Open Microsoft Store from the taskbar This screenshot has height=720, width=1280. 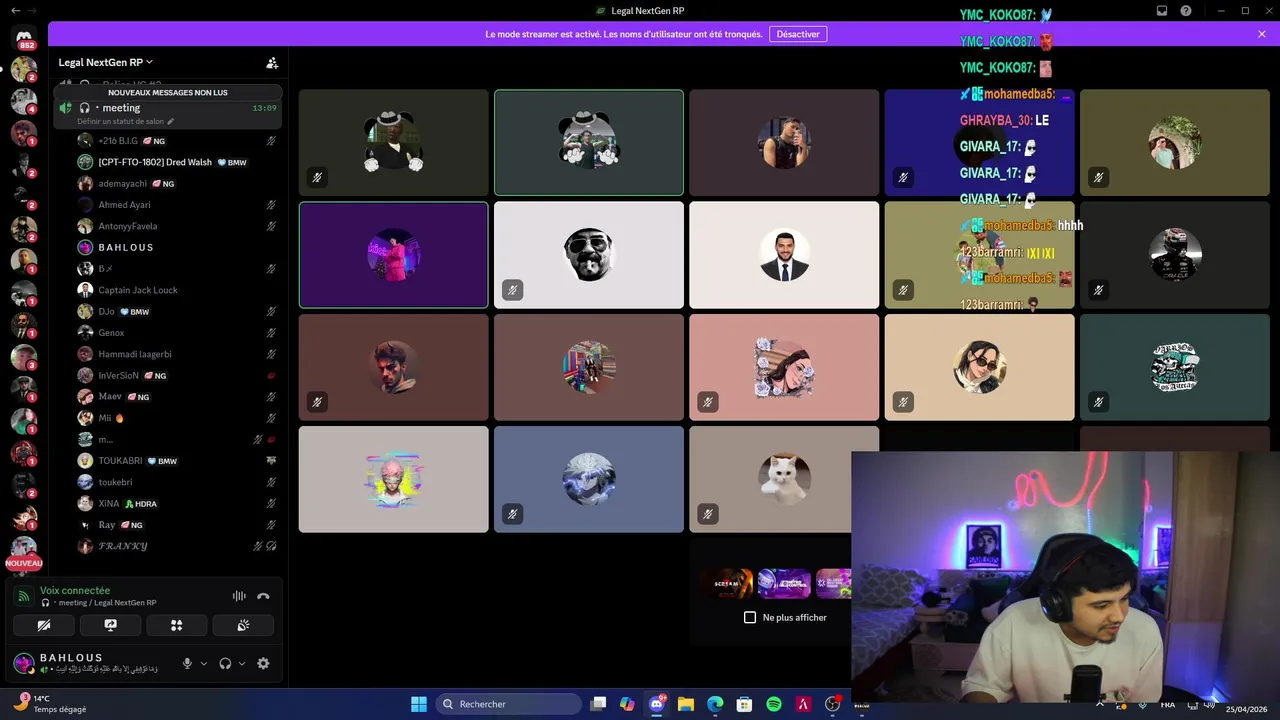coord(745,704)
